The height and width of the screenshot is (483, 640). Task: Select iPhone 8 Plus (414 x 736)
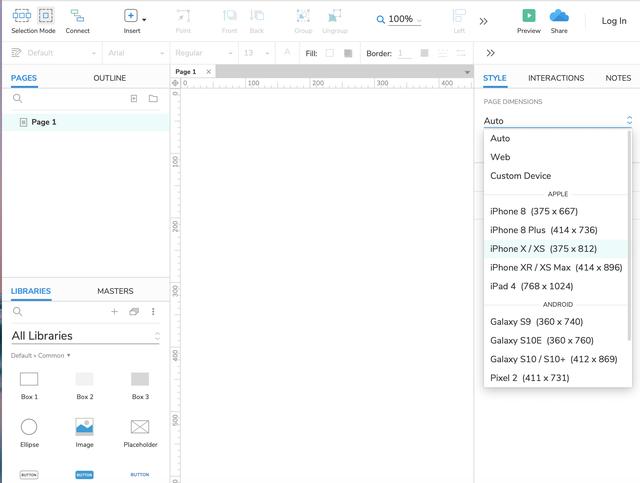[556, 230]
